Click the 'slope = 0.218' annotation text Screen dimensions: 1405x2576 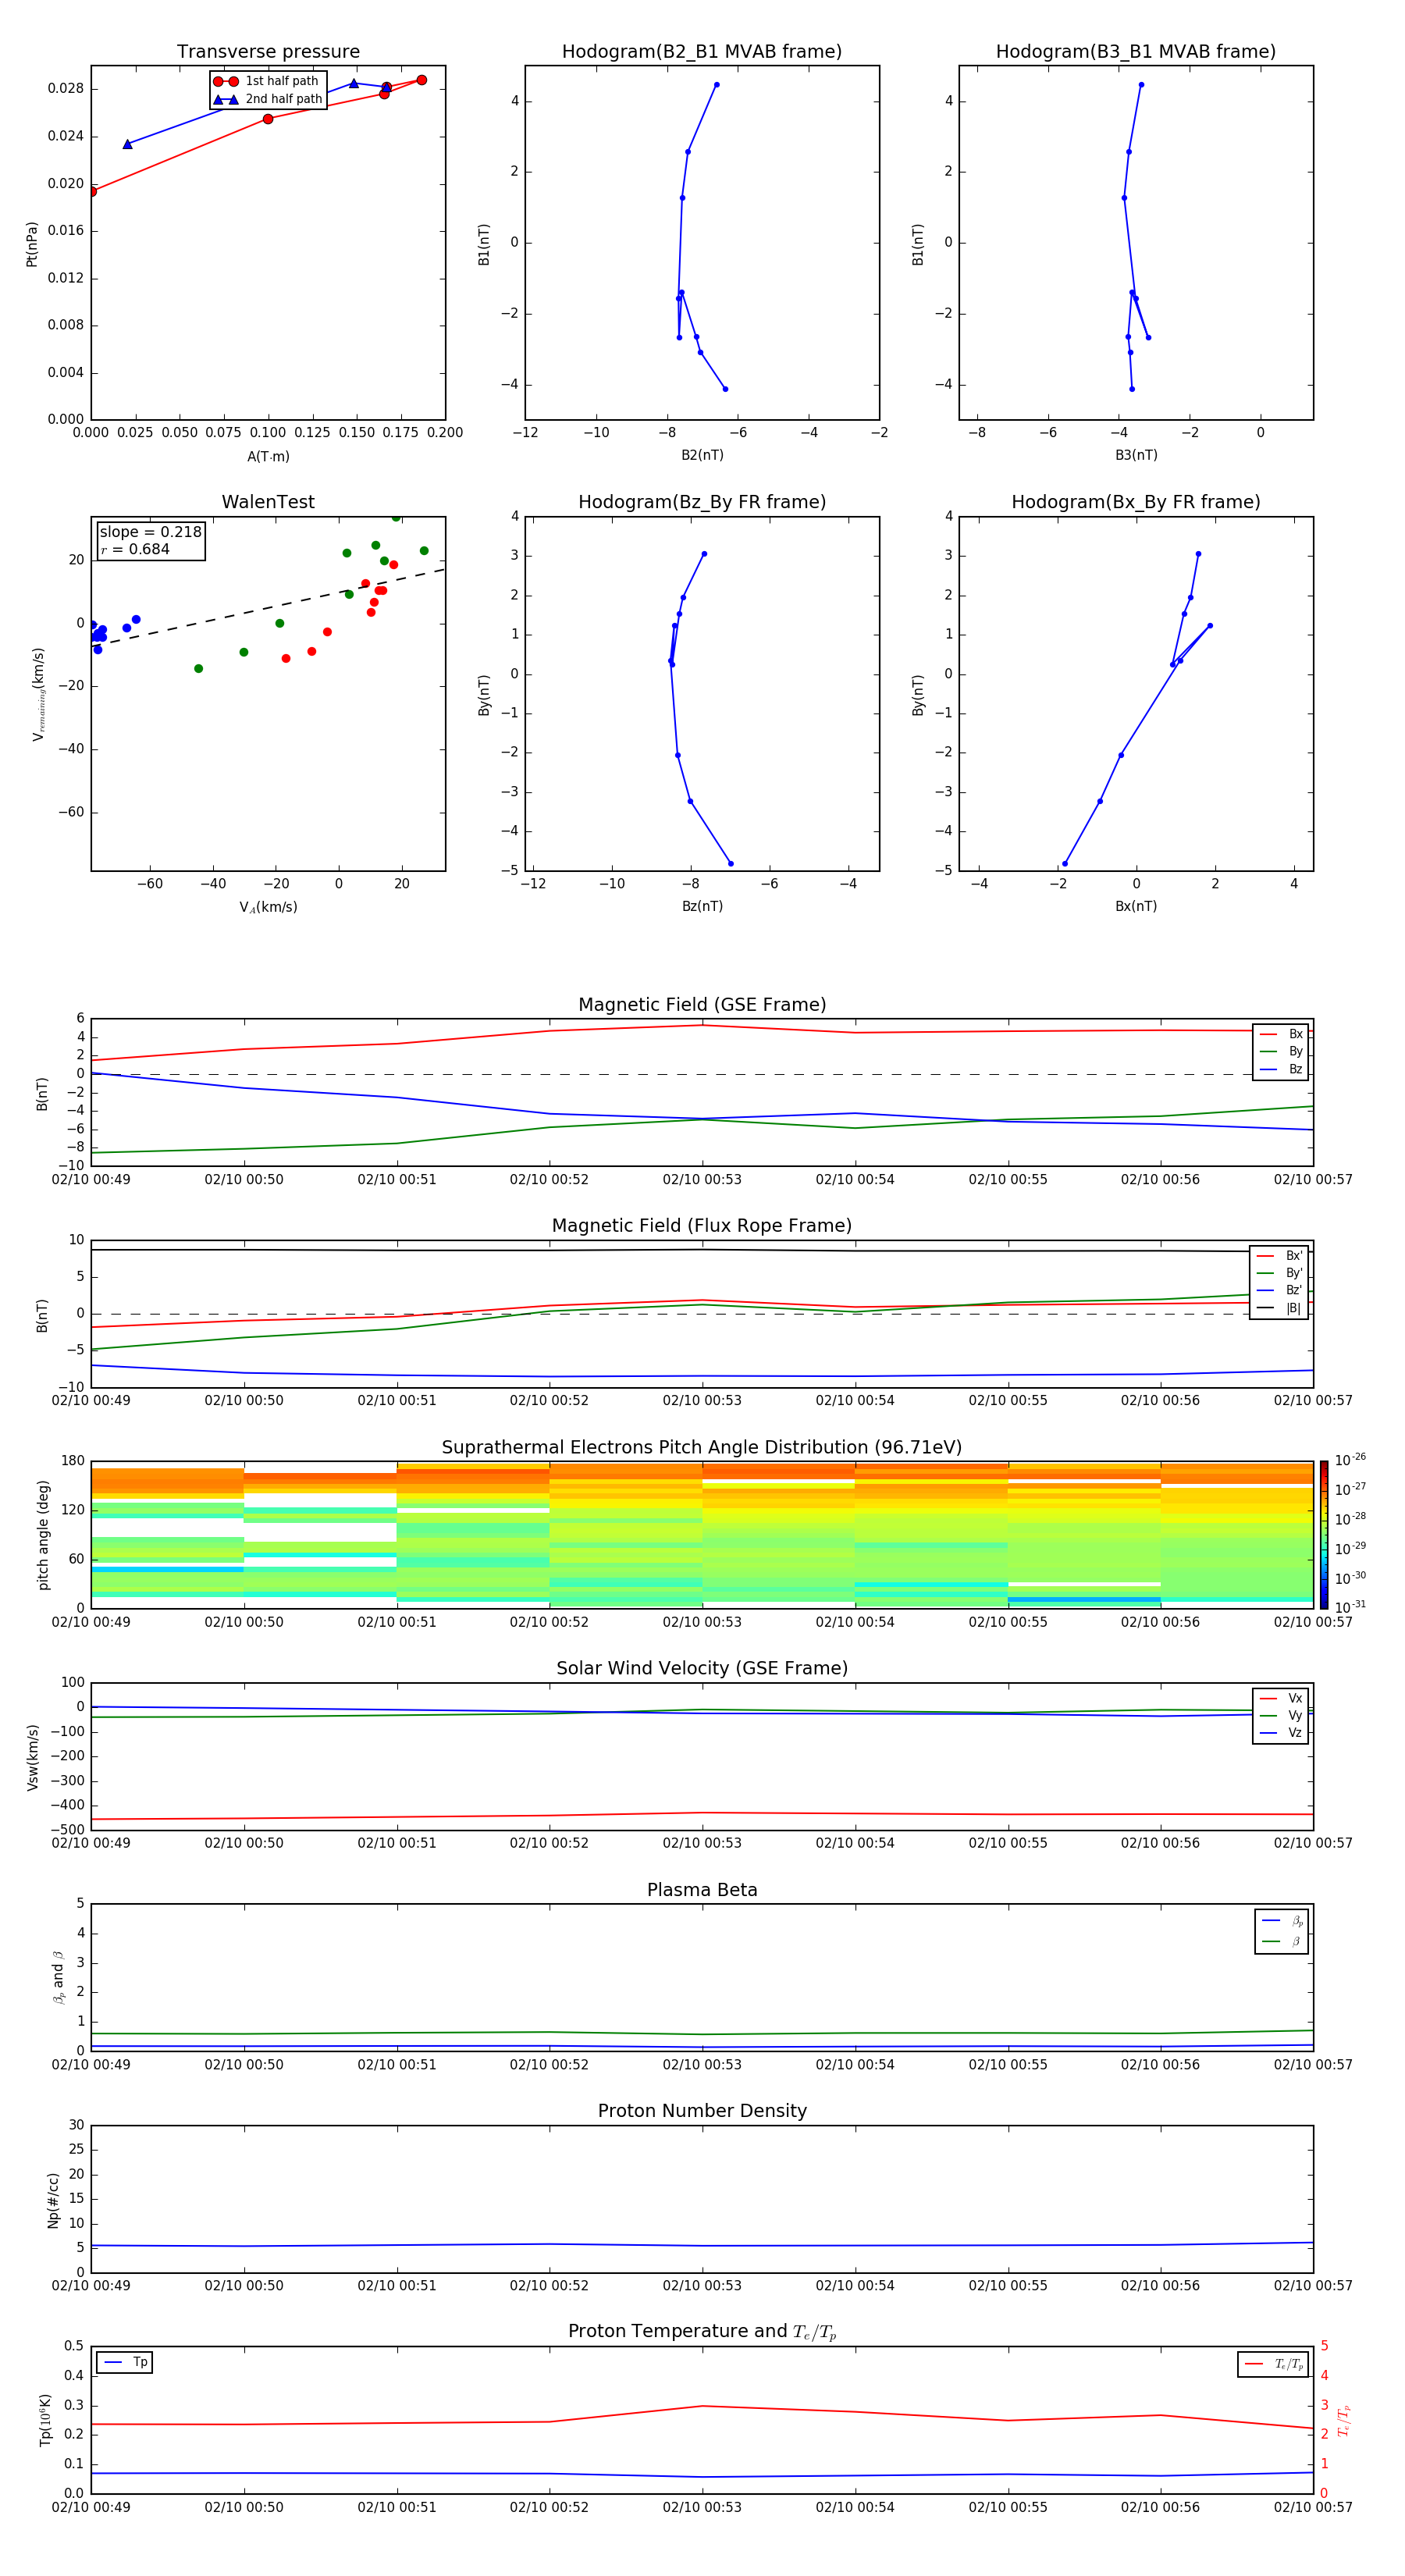[x=150, y=532]
